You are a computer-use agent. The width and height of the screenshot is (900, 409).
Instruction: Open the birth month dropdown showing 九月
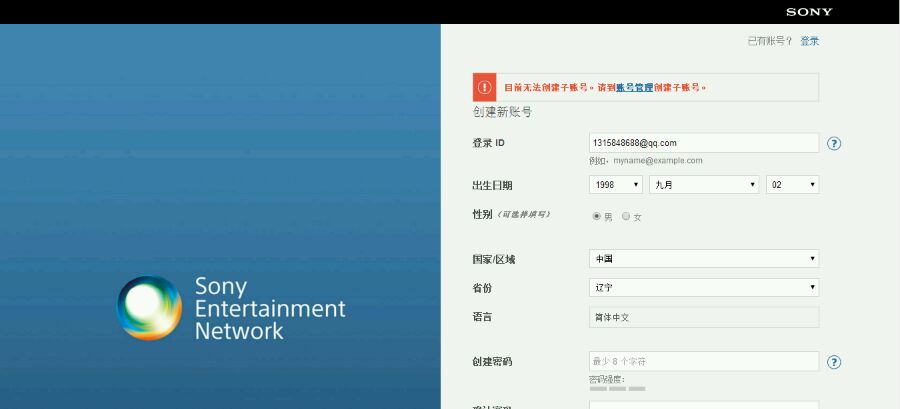704,185
